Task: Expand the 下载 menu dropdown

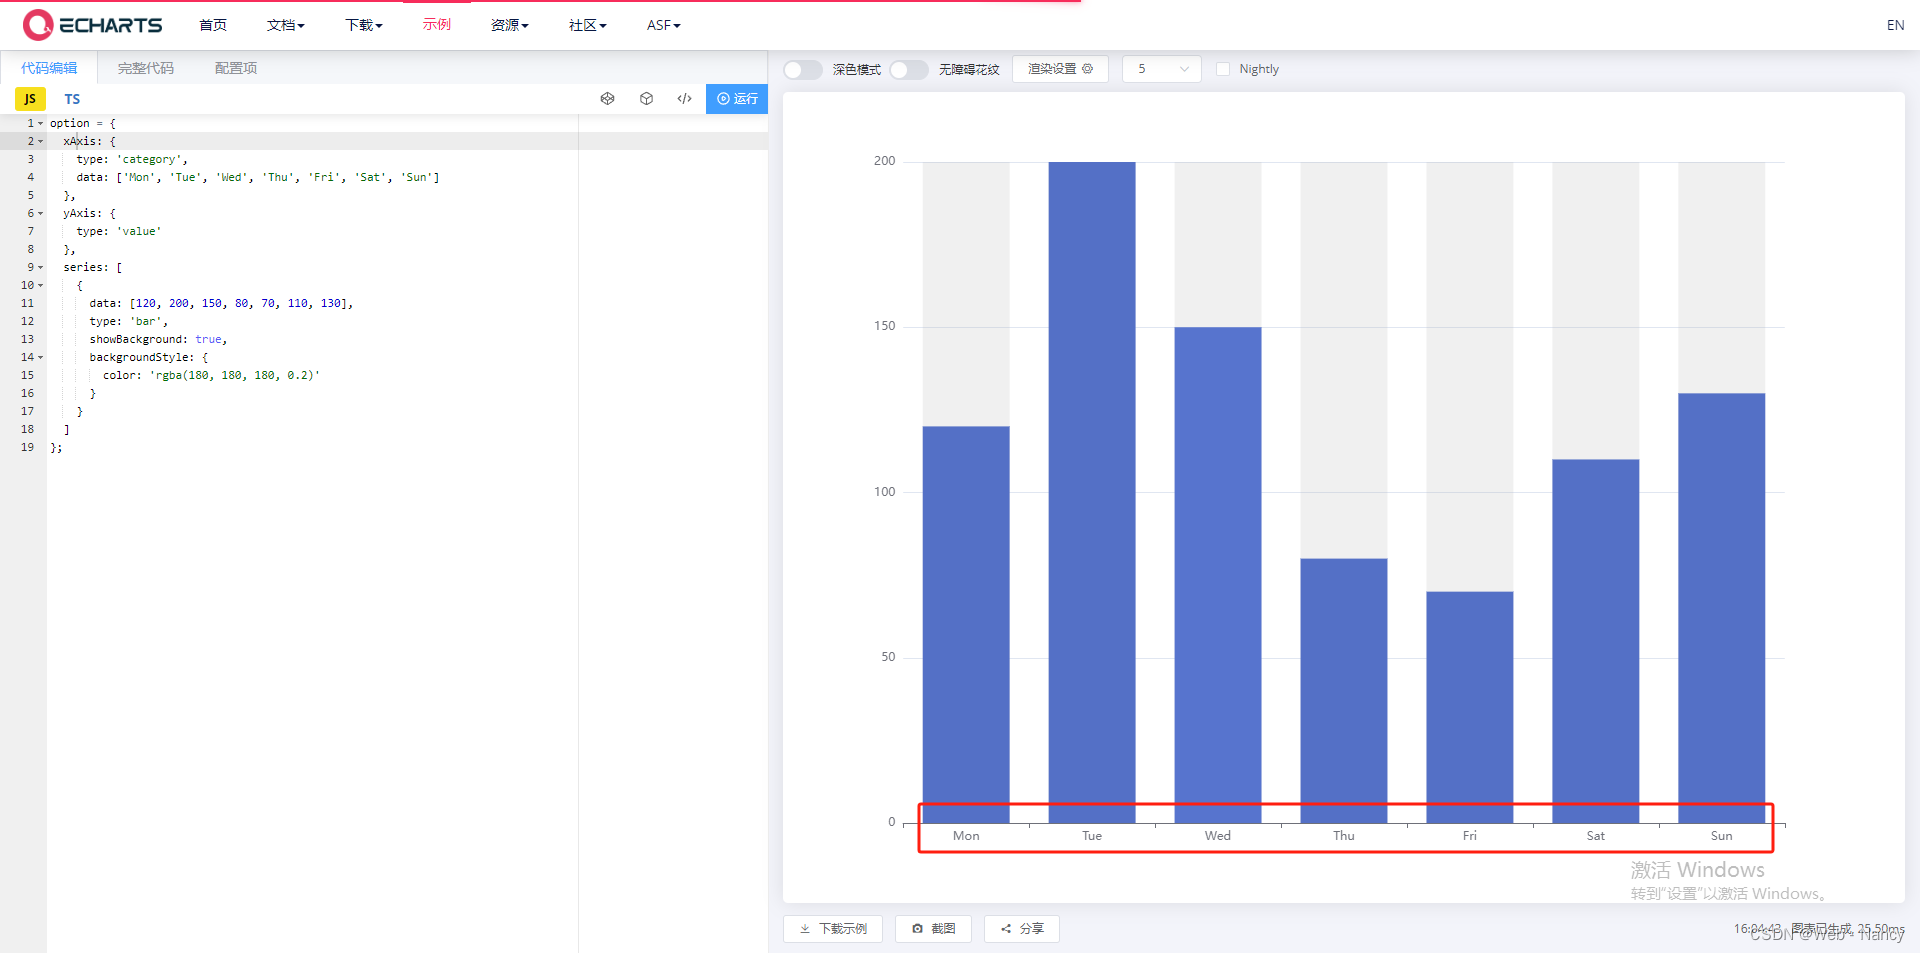Action: click(362, 25)
